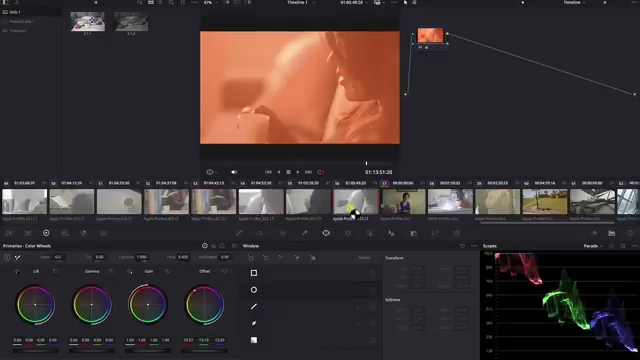
Task: Jump to the first frame
Action: pos(268,172)
